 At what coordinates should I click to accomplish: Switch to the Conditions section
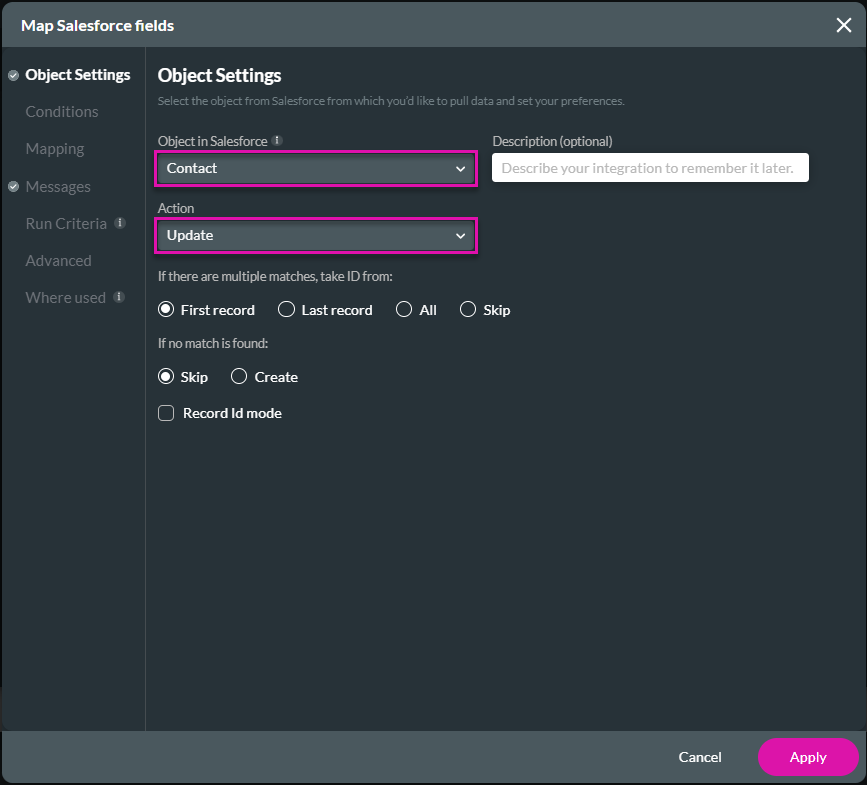point(61,111)
